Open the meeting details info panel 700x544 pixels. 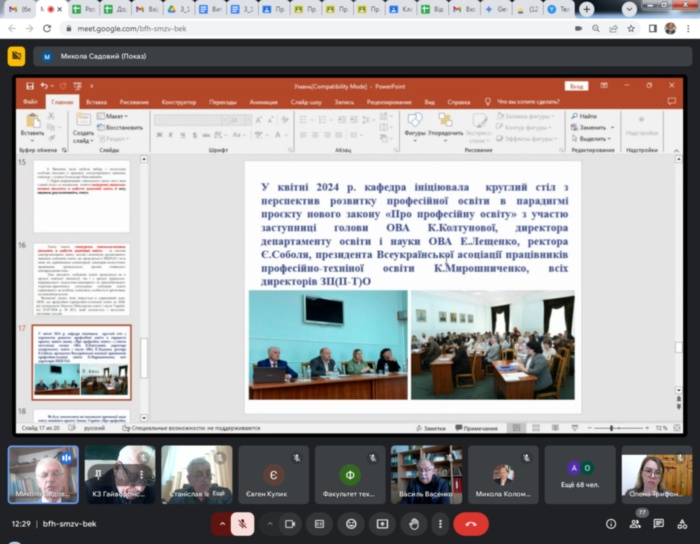(610, 523)
